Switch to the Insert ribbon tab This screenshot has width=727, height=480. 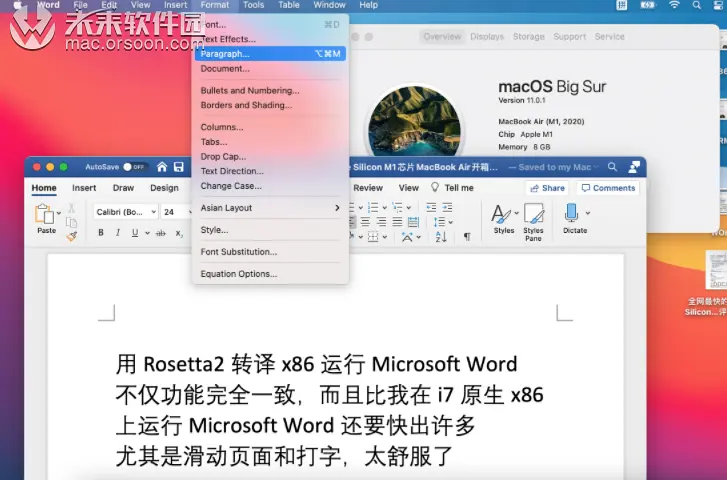(x=84, y=188)
